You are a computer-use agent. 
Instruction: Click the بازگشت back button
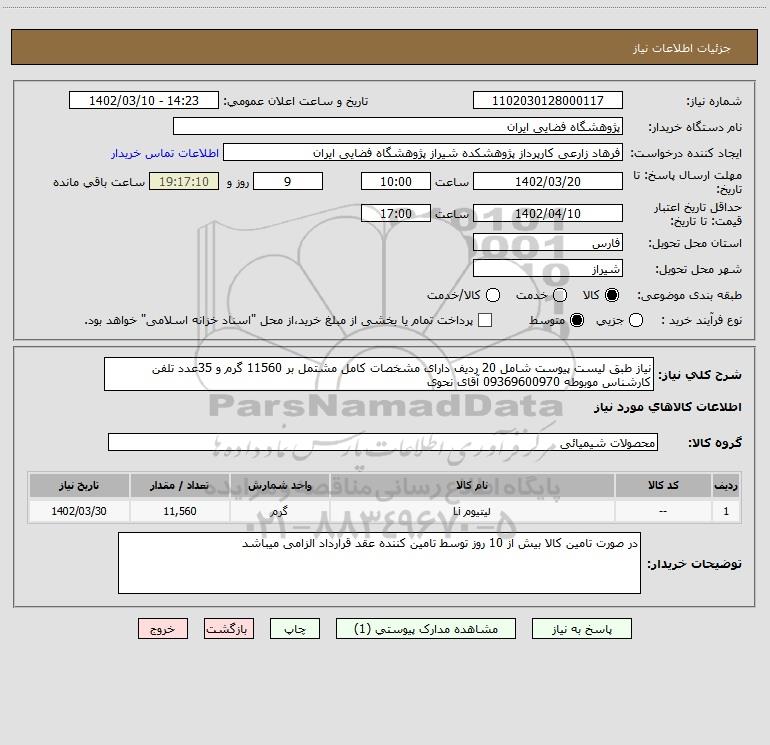(229, 629)
